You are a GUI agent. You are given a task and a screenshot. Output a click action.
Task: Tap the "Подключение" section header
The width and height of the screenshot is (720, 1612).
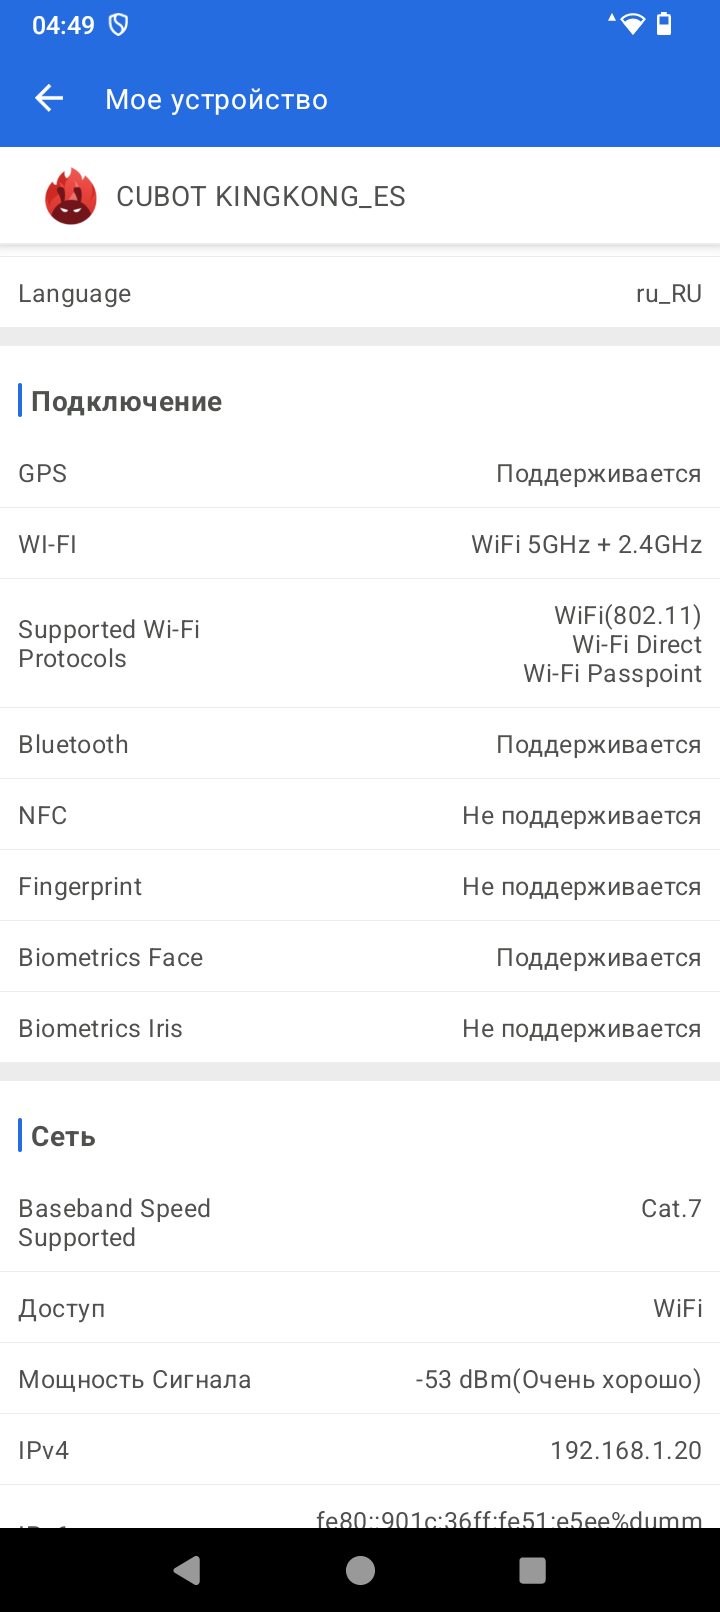pyautogui.click(x=126, y=402)
